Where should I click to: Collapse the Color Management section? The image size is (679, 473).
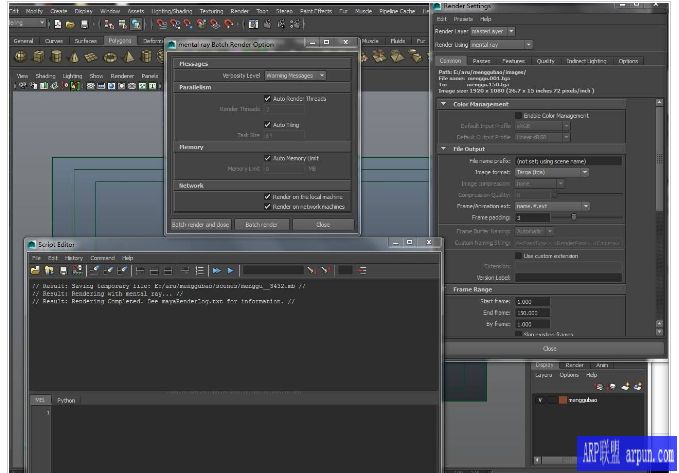(444, 104)
